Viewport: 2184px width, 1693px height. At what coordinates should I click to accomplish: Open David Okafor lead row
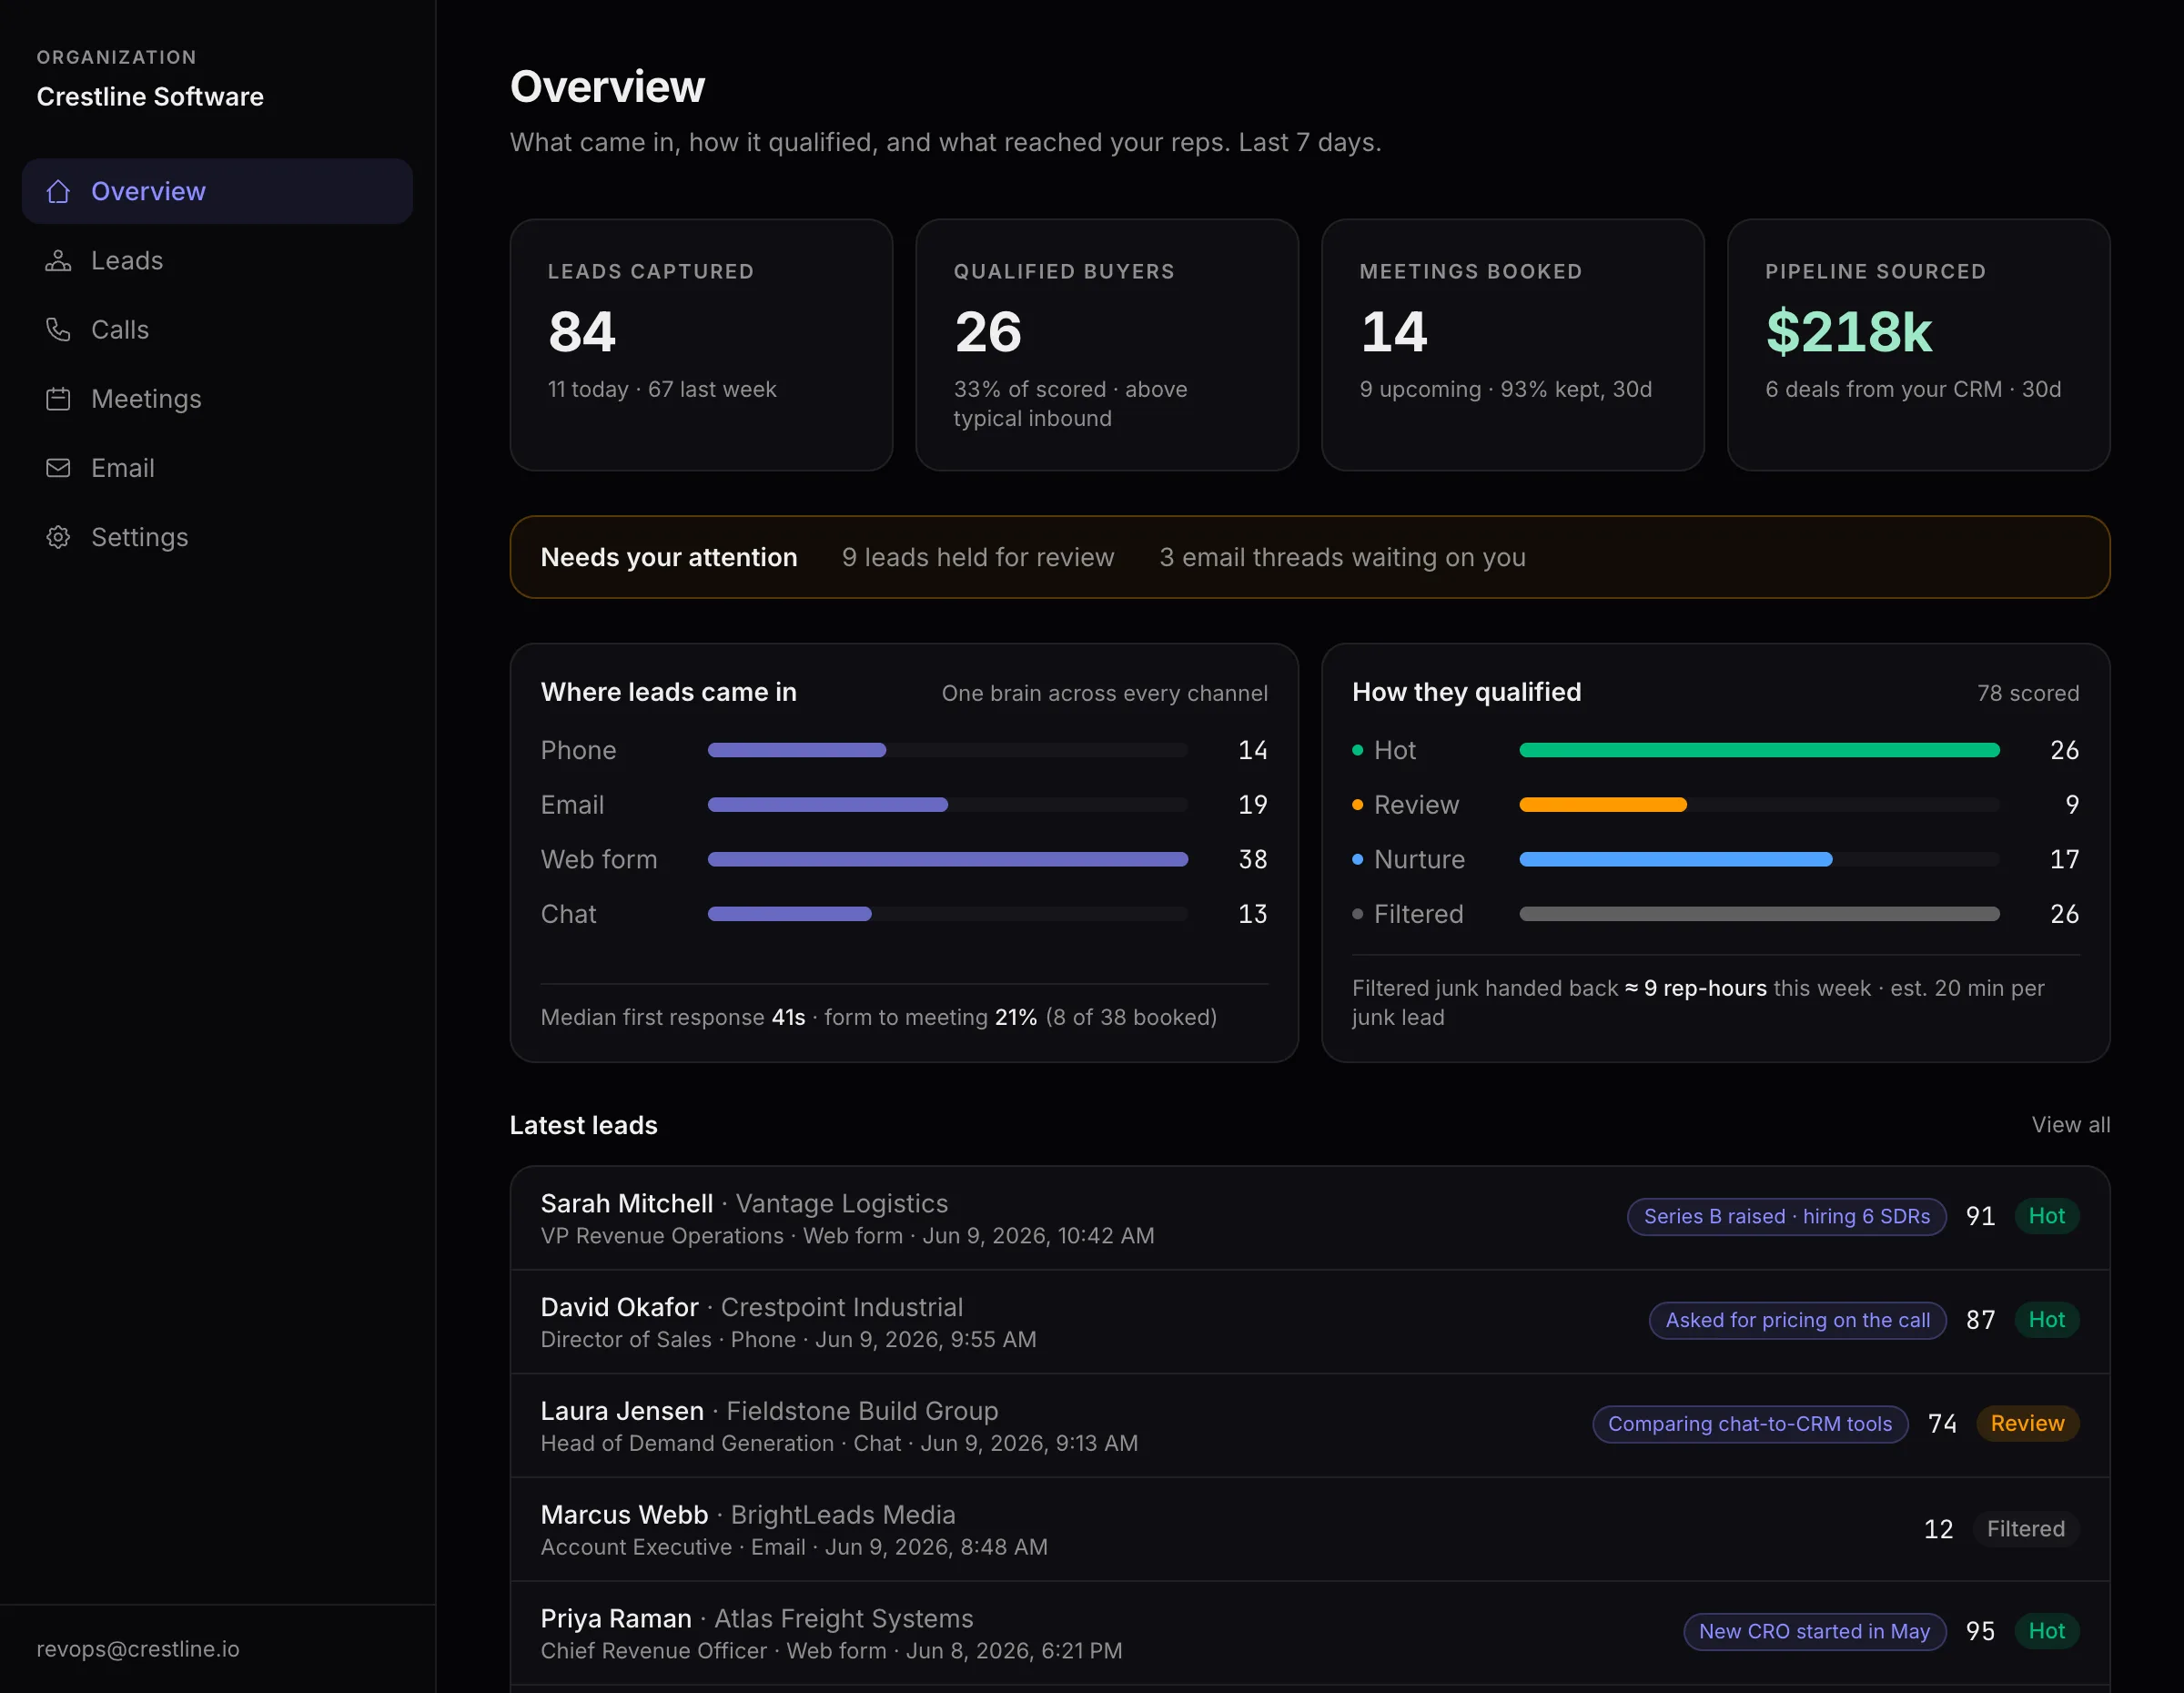coord(1310,1322)
